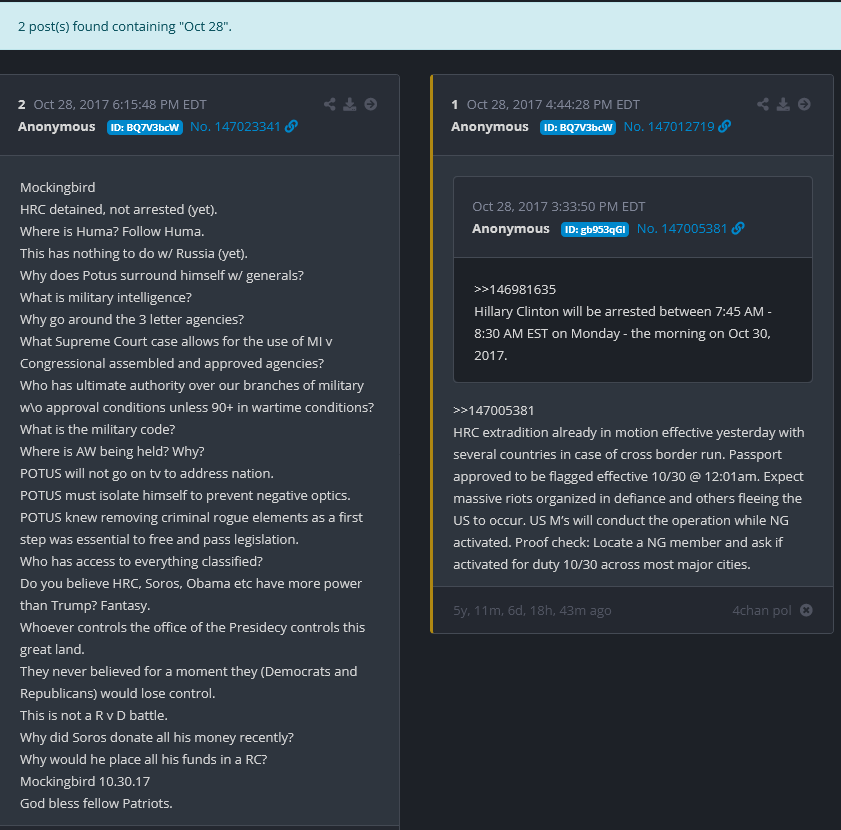The height and width of the screenshot is (830, 841).
Task: Click the share icon on post 2
Action: [x=330, y=104]
